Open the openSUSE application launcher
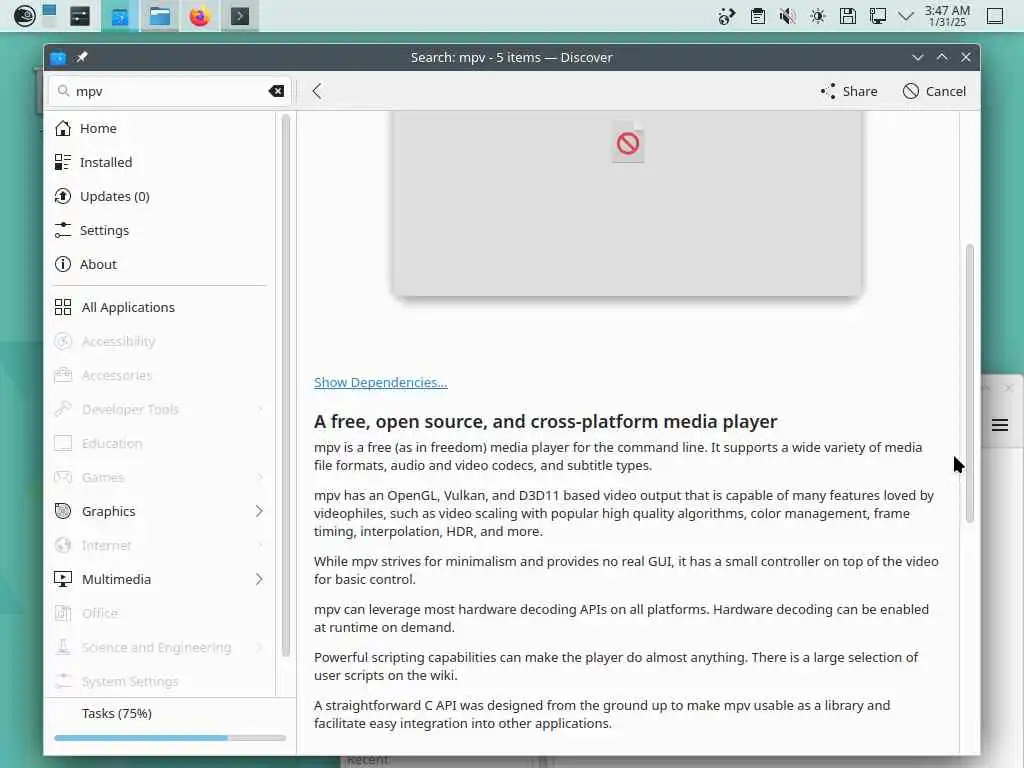 pyautogui.click(x=25, y=16)
